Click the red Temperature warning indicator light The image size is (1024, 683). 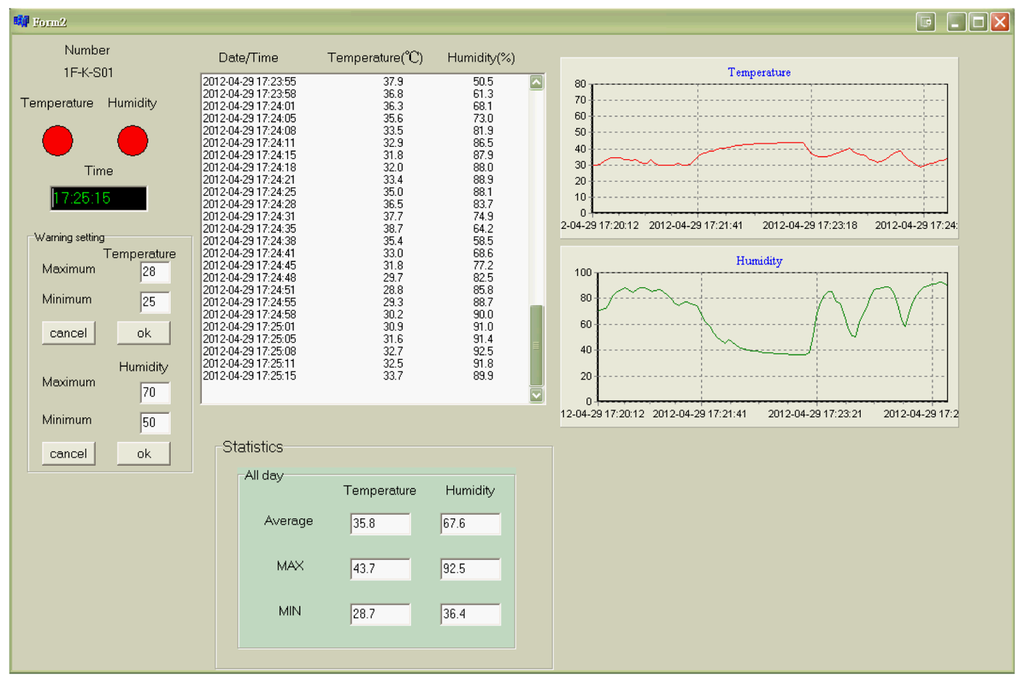coord(57,141)
